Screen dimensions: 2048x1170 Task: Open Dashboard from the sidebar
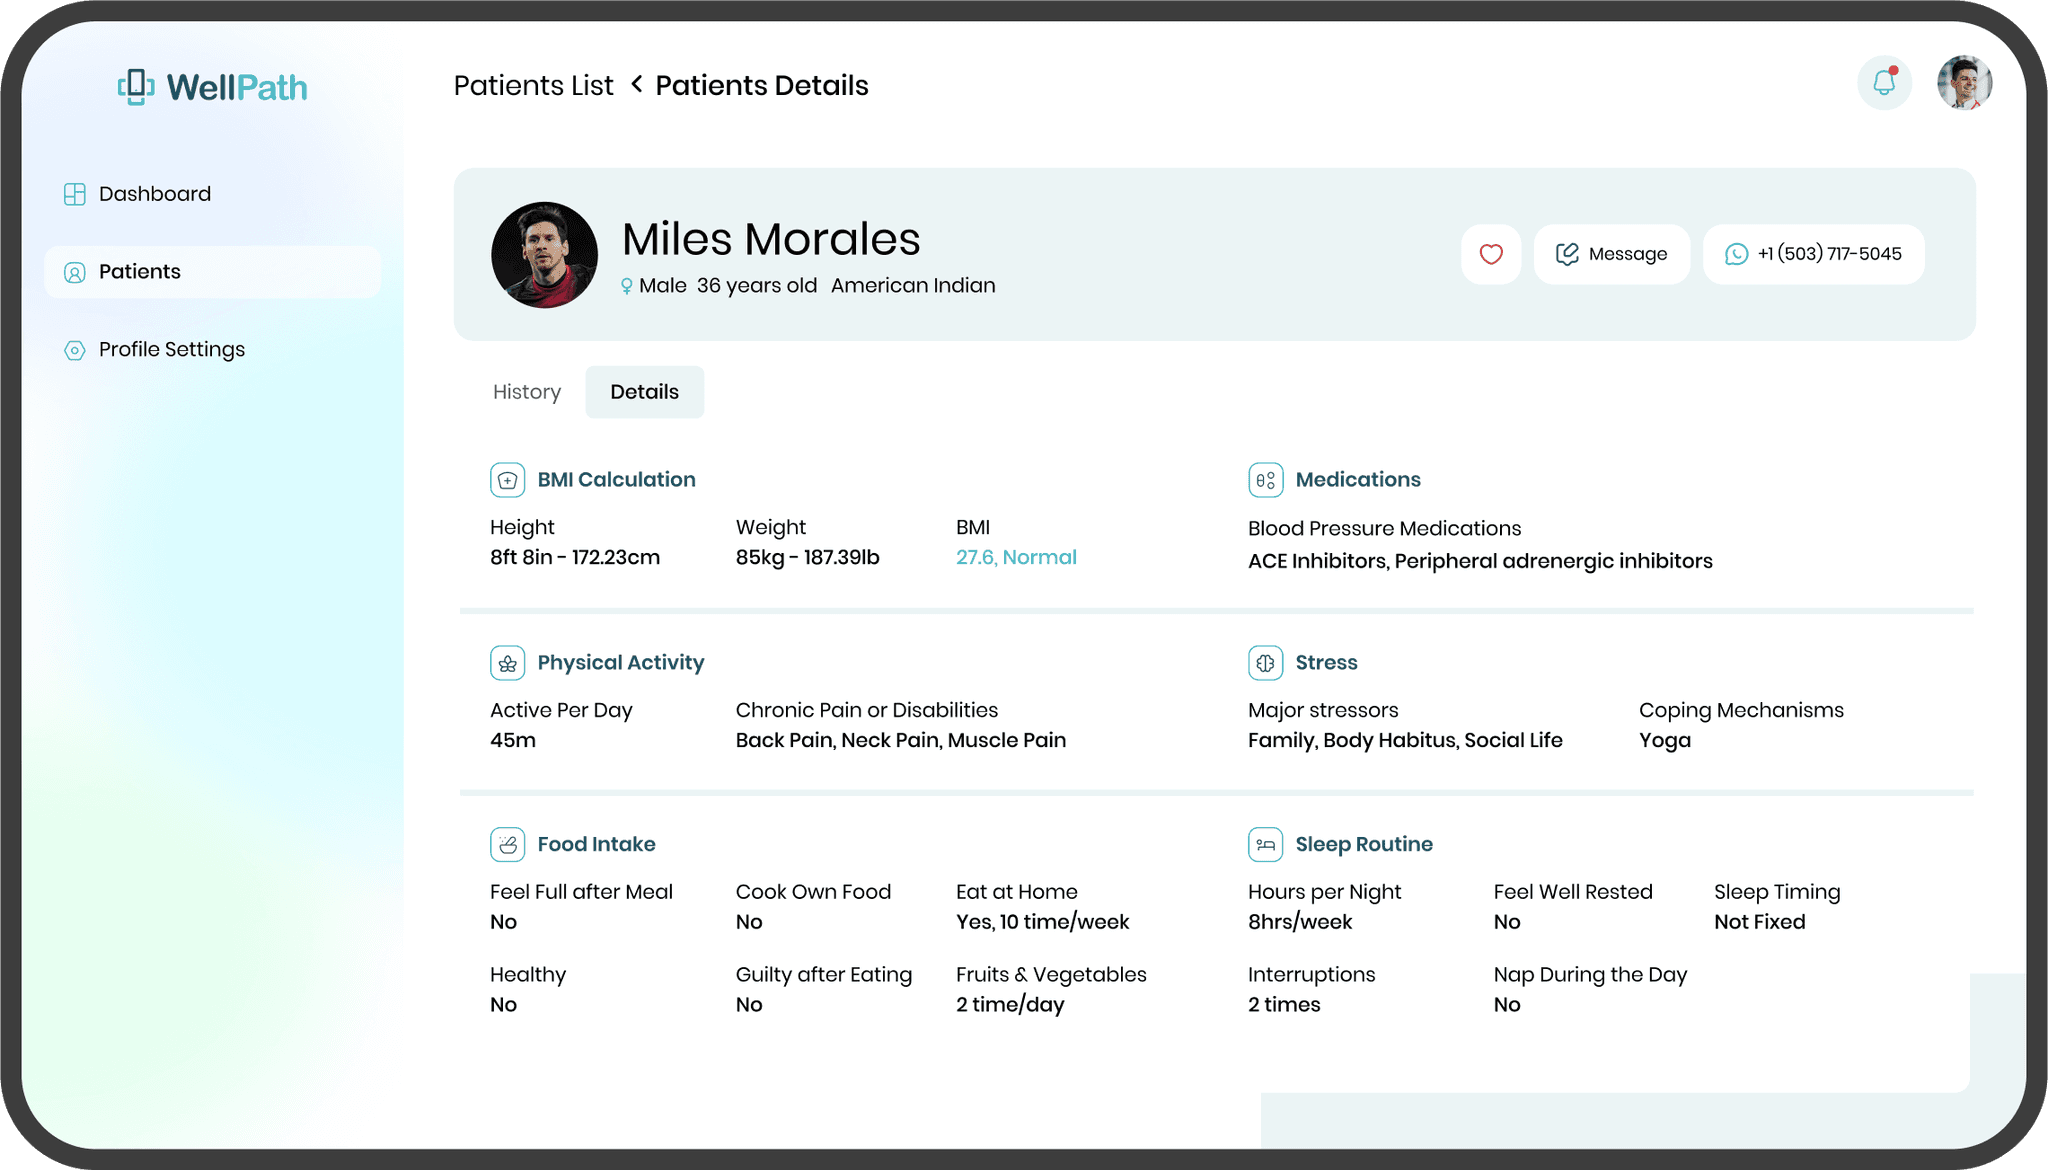[154, 194]
